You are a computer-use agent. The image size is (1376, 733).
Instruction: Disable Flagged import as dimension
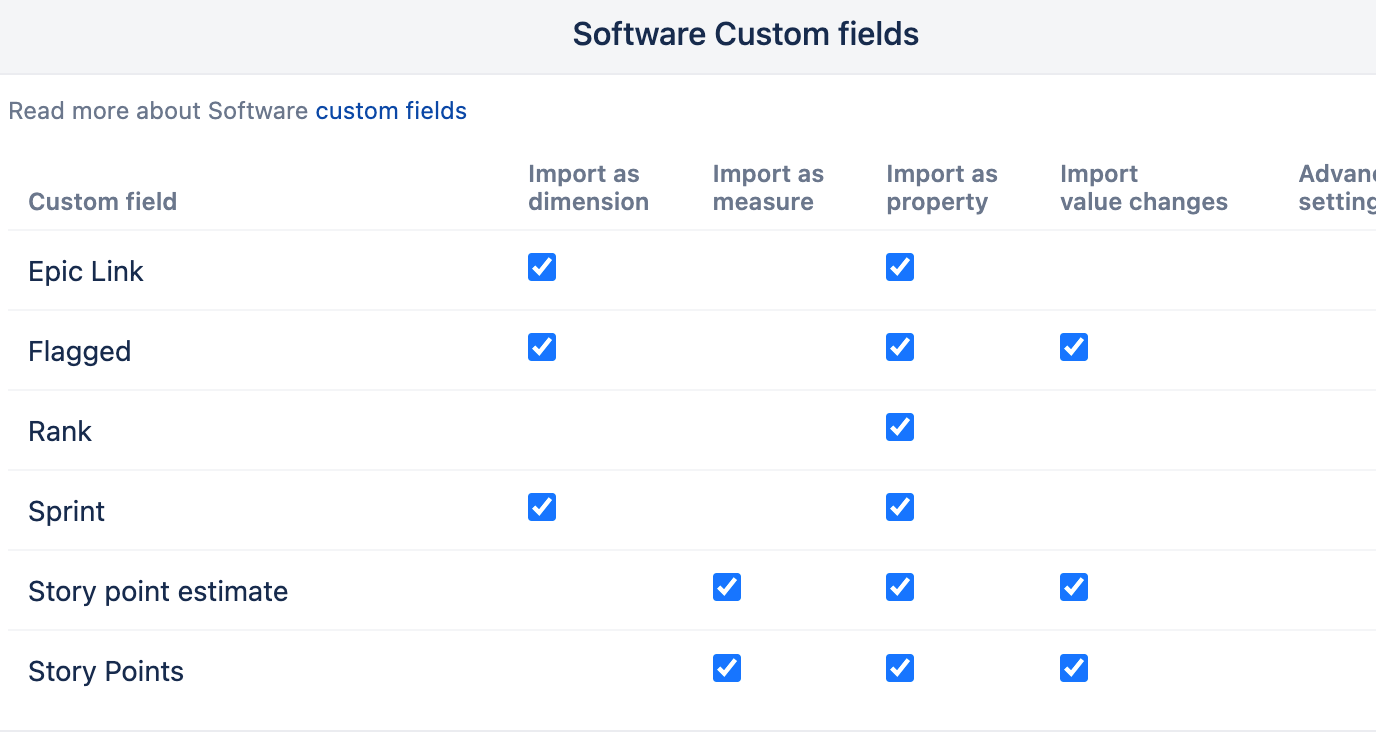(x=542, y=347)
